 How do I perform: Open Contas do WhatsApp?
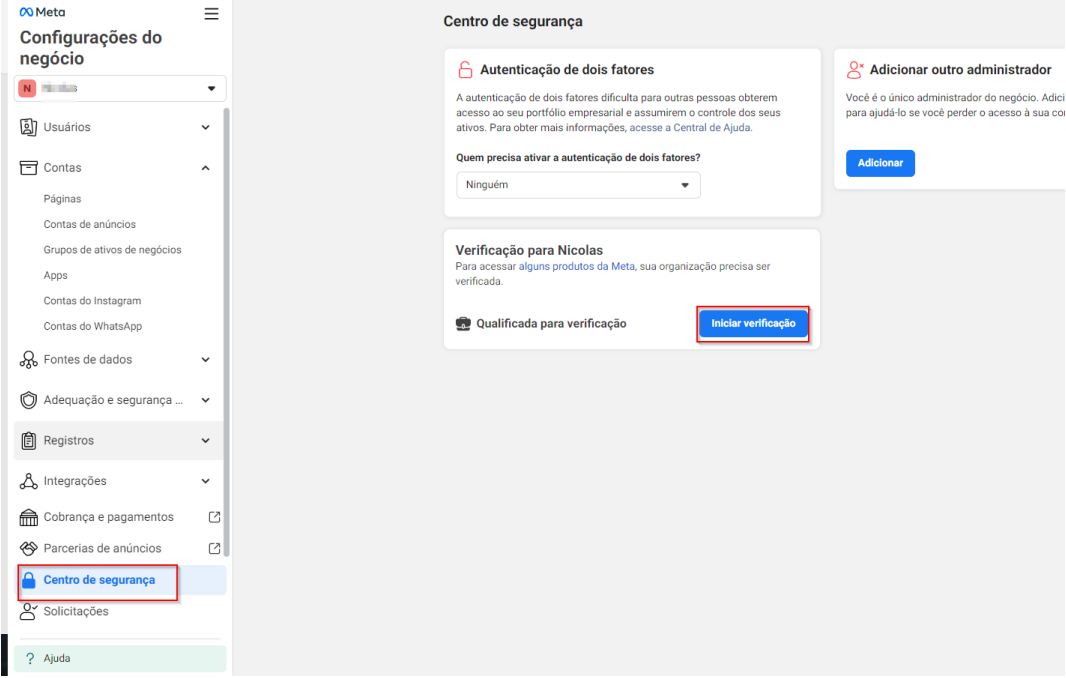[92, 326]
